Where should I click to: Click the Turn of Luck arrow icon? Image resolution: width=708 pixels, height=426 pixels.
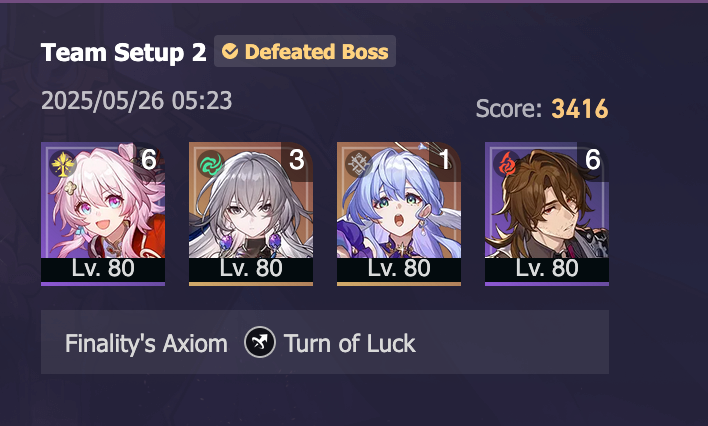coord(260,342)
